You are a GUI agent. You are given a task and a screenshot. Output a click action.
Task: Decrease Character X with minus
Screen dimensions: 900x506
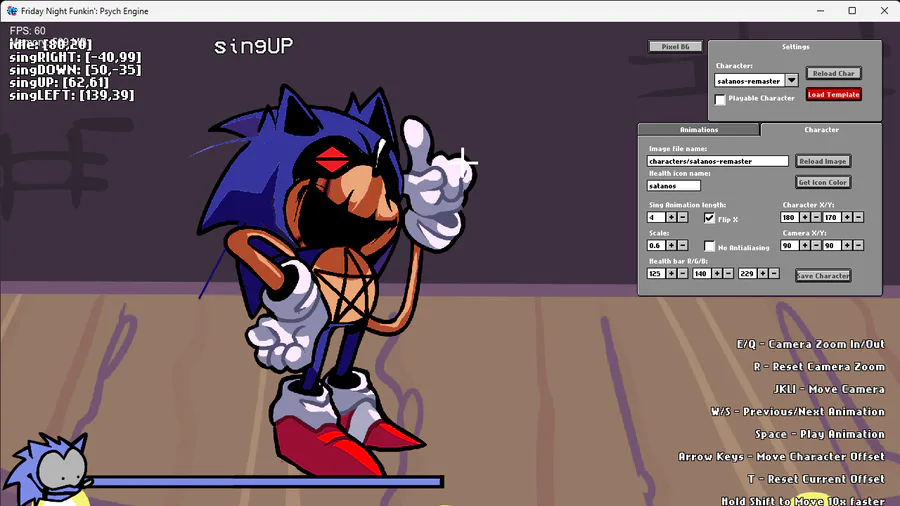coord(816,217)
